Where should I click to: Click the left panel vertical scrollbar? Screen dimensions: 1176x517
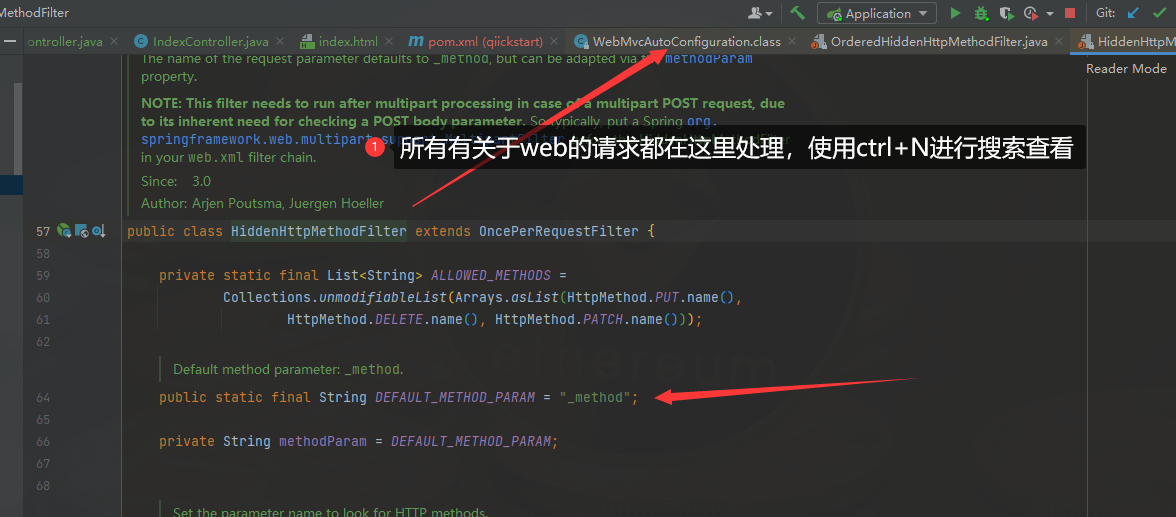[x=18, y=128]
